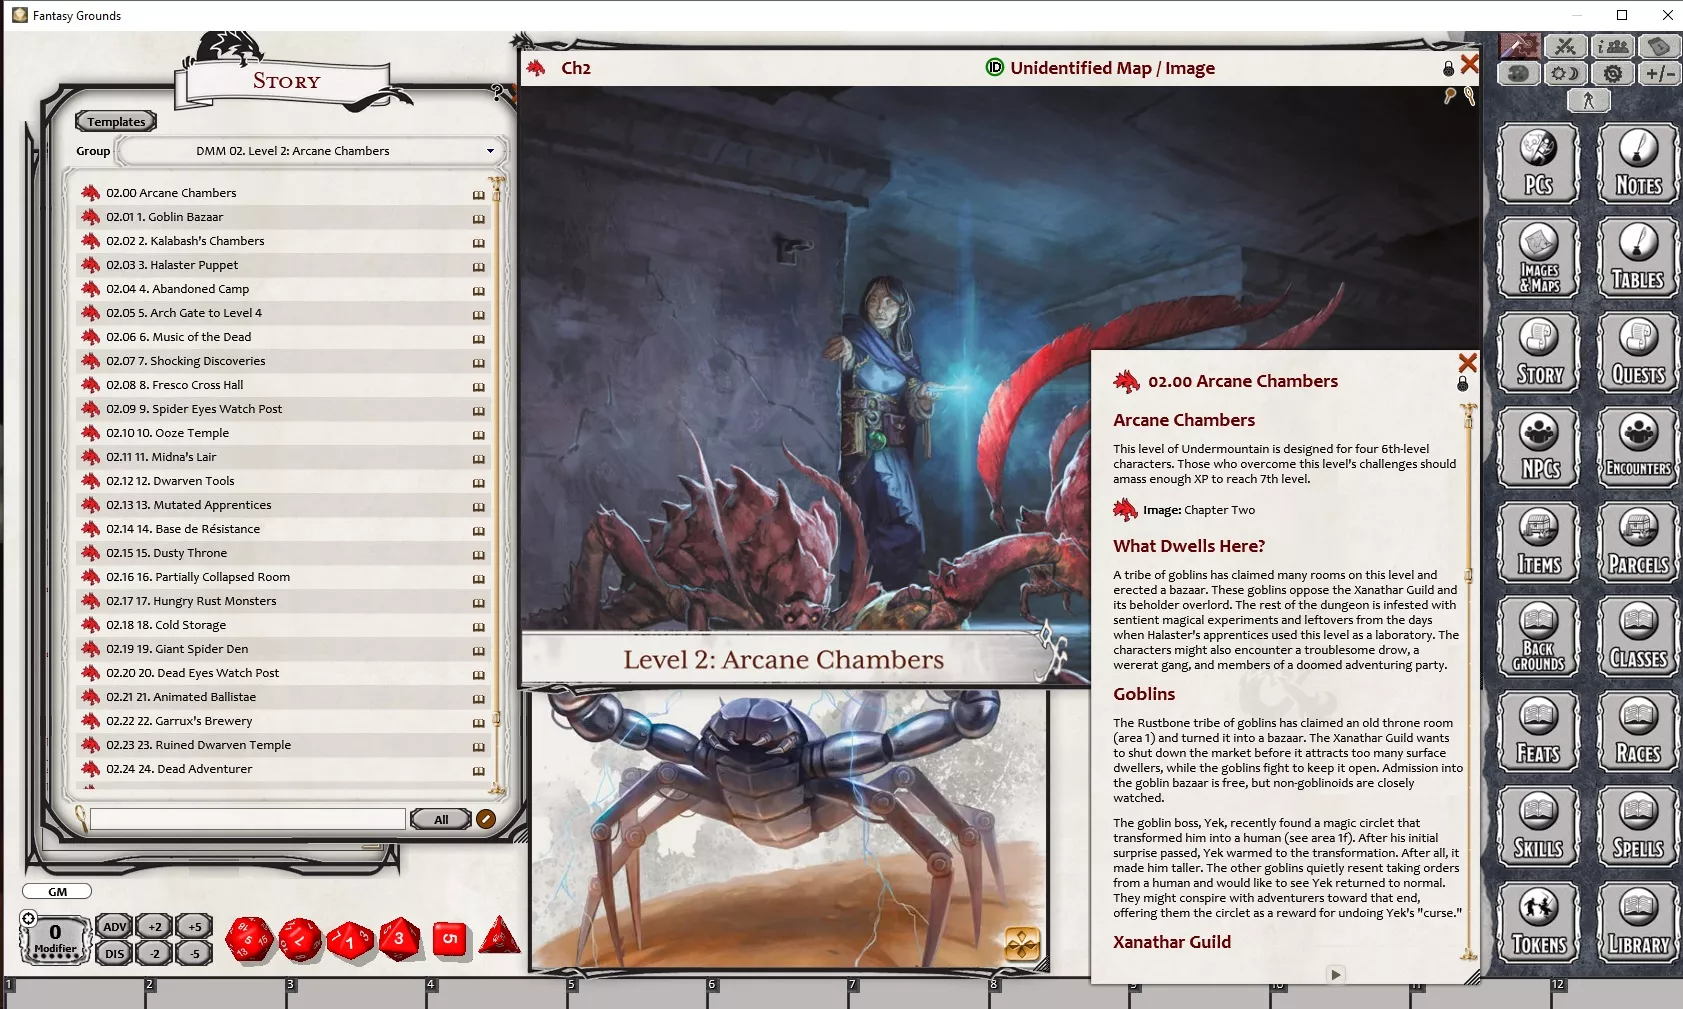Toggle the -5 modifier button
Screen dimensions: 1683x1009
pyautogui.click(x=195, y=954)
